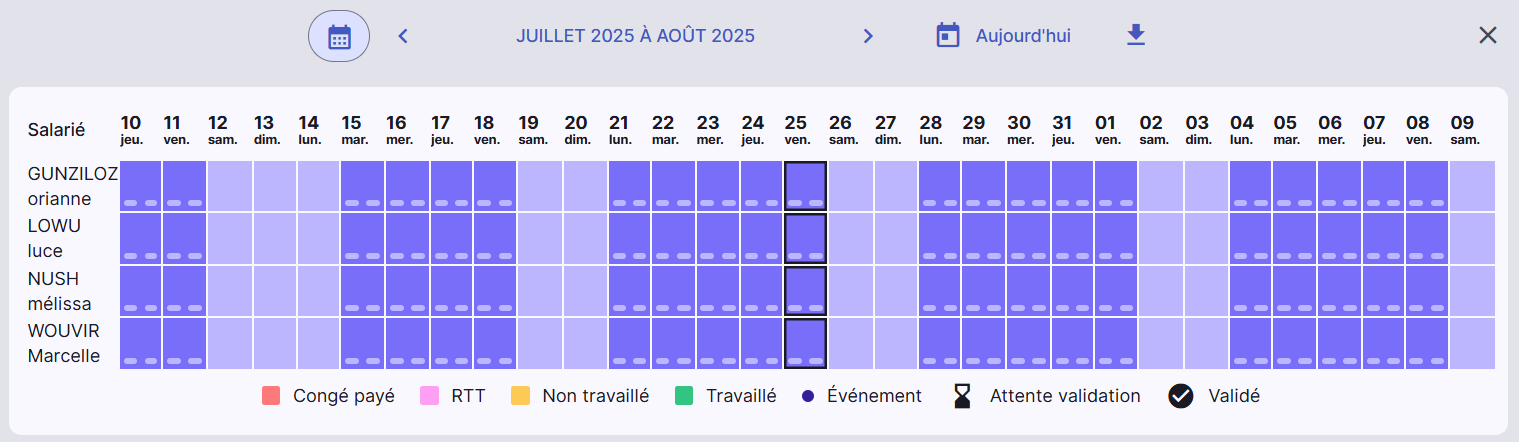
Task: Click the Attente validation hourglass icon
Action: click(962, 397)
